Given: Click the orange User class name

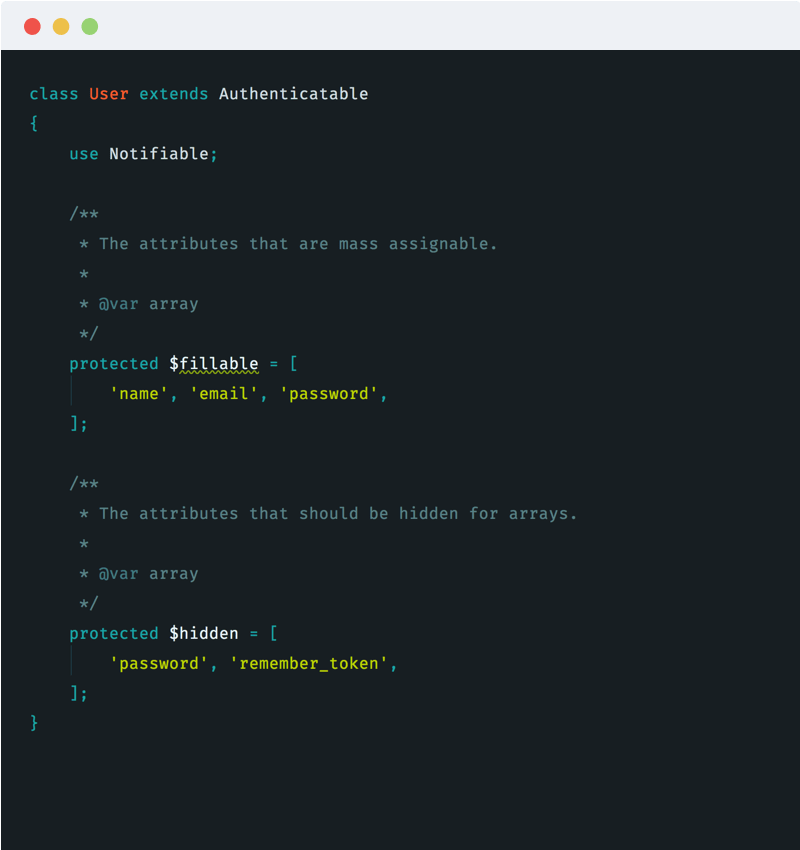Looking at the screenshot, I should coord(109,94).
